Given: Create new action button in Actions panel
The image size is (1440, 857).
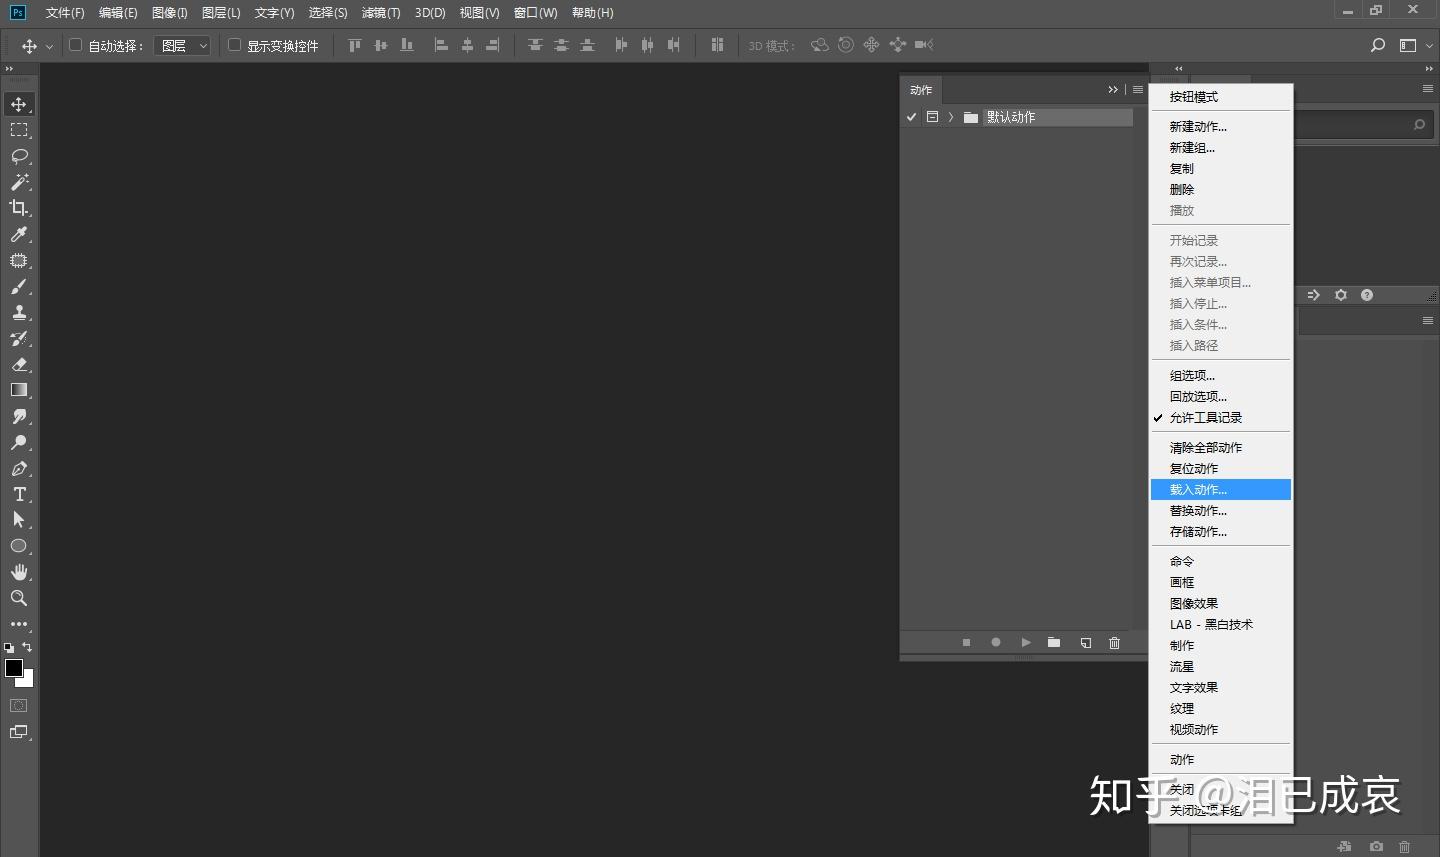Looking at the screenshot, I should (1085, 643).
